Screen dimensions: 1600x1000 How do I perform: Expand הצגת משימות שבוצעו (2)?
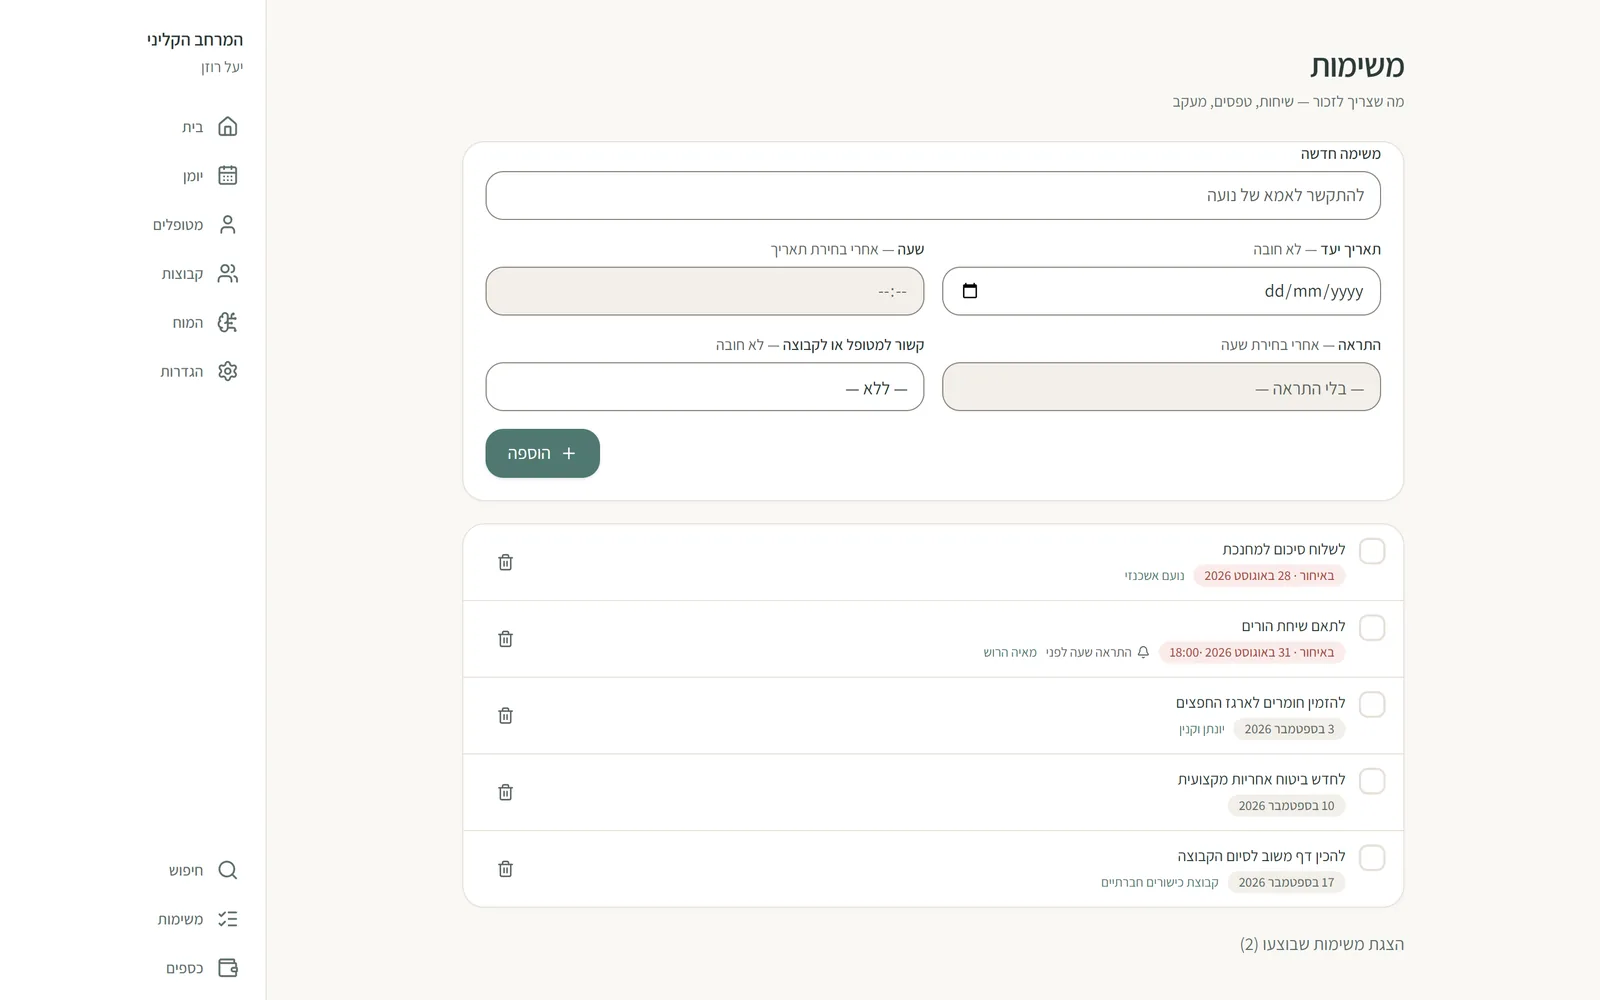[x=1321, y=944]
